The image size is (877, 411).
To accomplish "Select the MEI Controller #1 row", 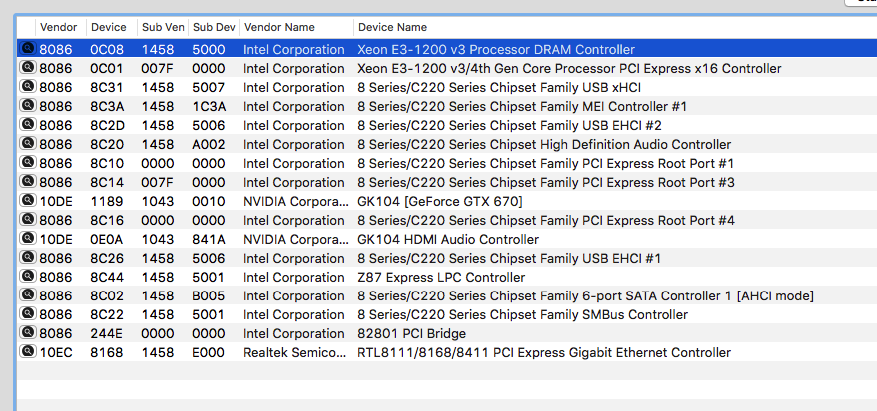I will tap(522, 106).
